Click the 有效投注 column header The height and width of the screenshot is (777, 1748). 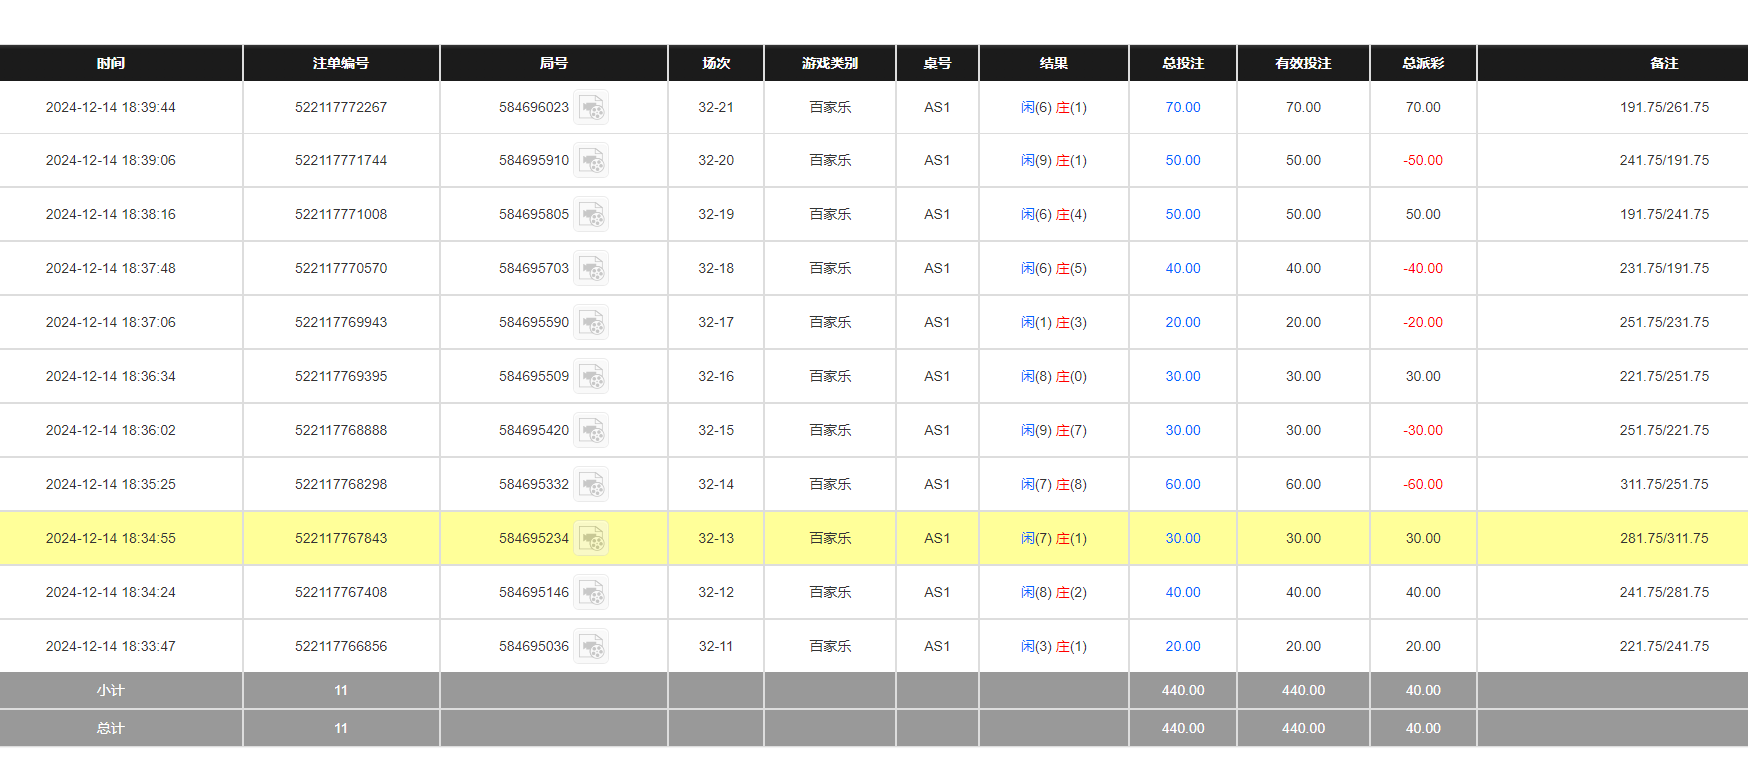pos(1302,63)
